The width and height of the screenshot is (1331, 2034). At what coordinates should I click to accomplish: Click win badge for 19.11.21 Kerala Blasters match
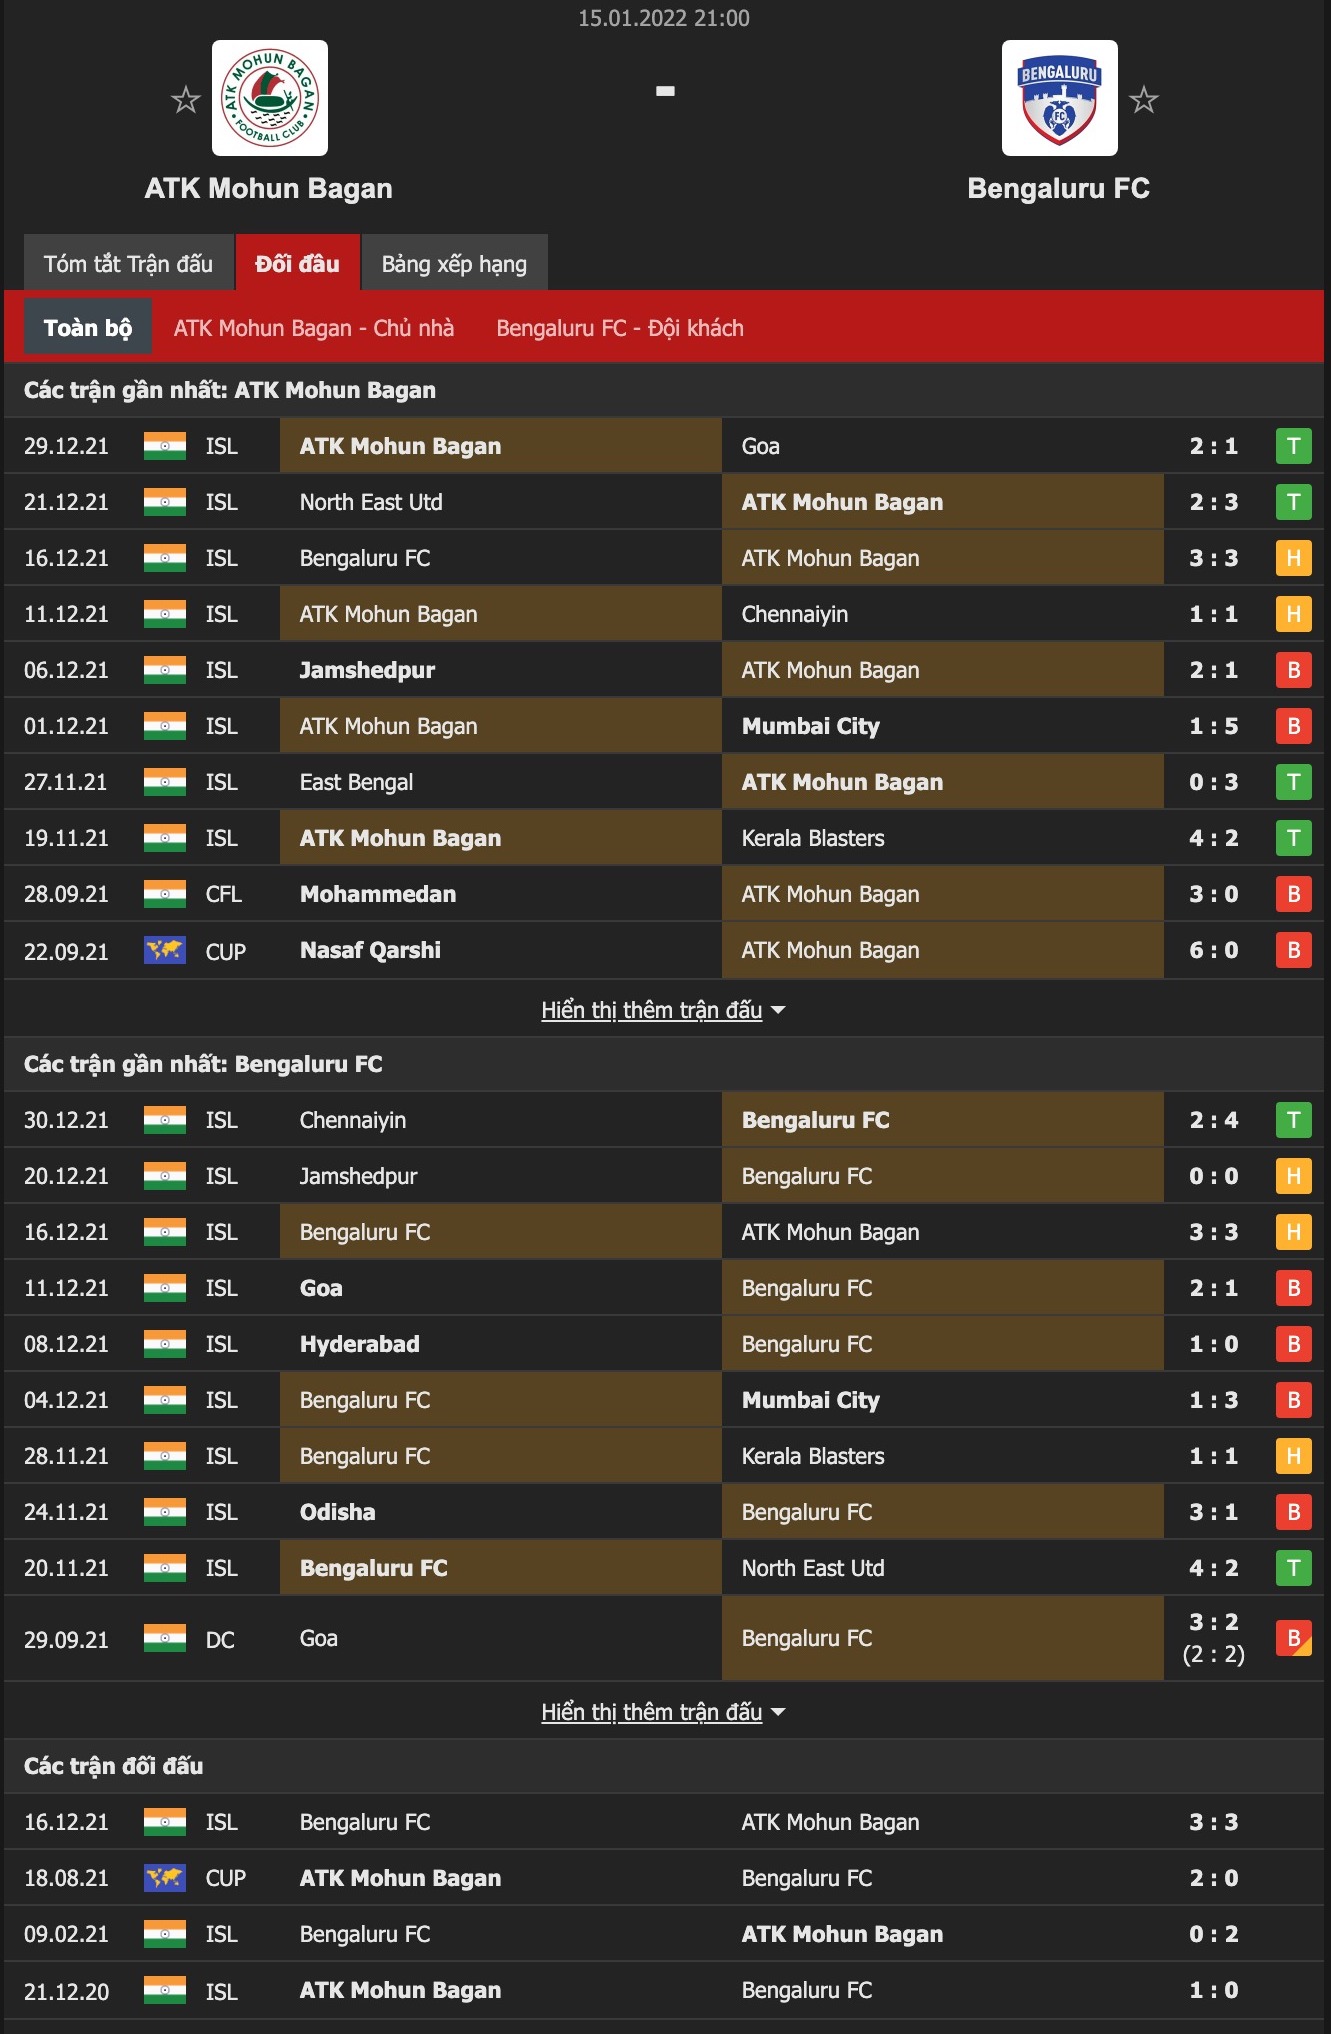pyautogui.click(x=1293, y=838)
